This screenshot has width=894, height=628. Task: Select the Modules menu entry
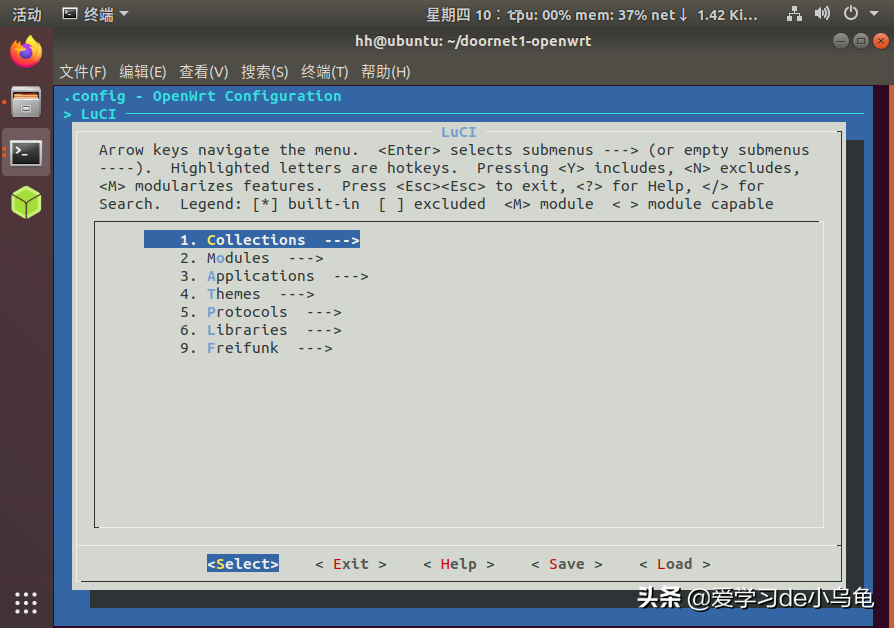[237, 257]
